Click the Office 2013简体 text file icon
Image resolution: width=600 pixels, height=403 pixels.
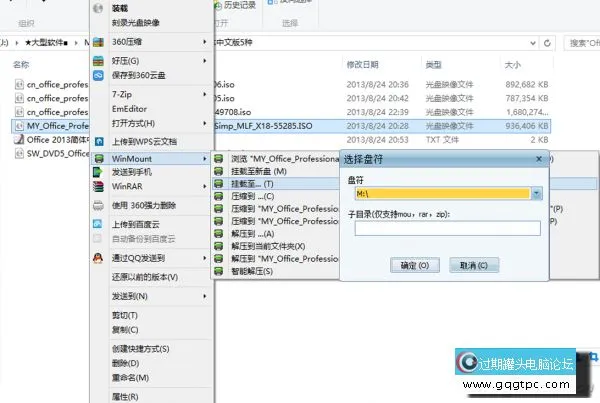(x=19, y=140)
